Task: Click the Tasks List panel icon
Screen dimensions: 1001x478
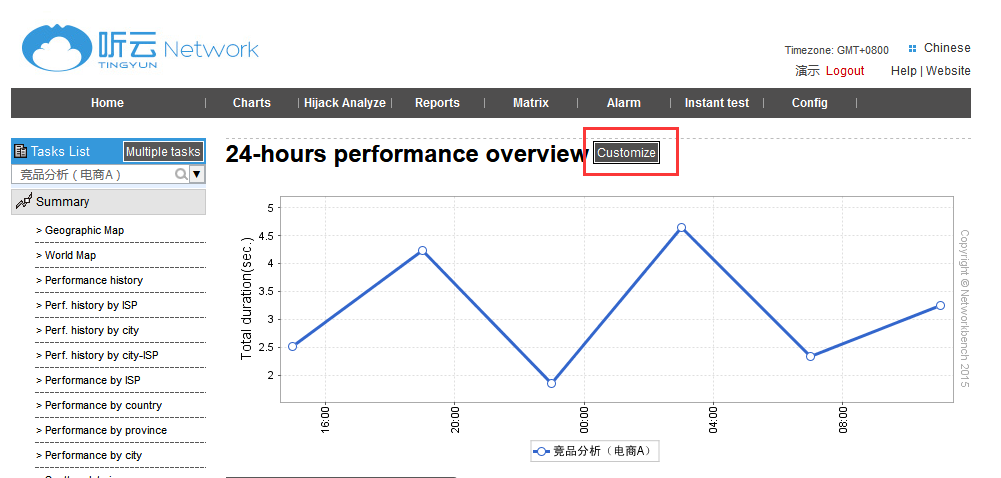Action: (21, 152)
